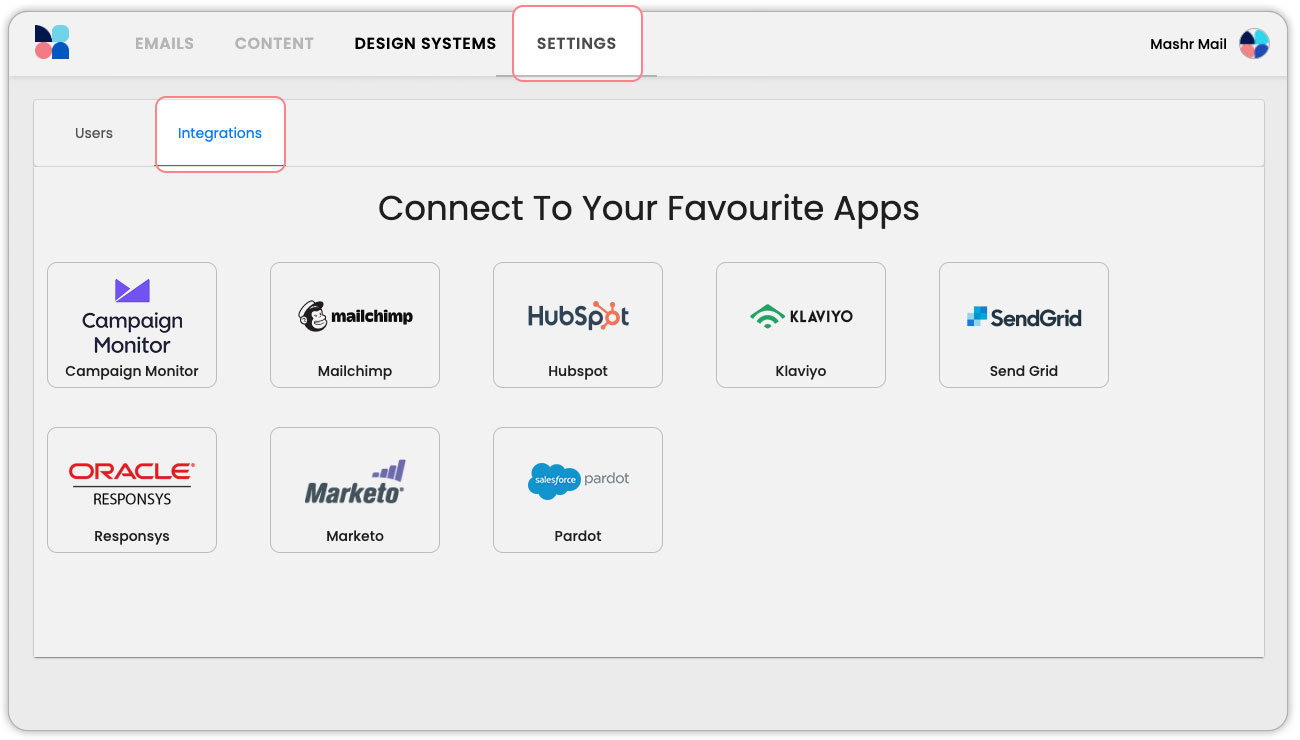1300x740 pixels.
Task: Click the Mashr Mail logo icon
Action: click(52, 43)
